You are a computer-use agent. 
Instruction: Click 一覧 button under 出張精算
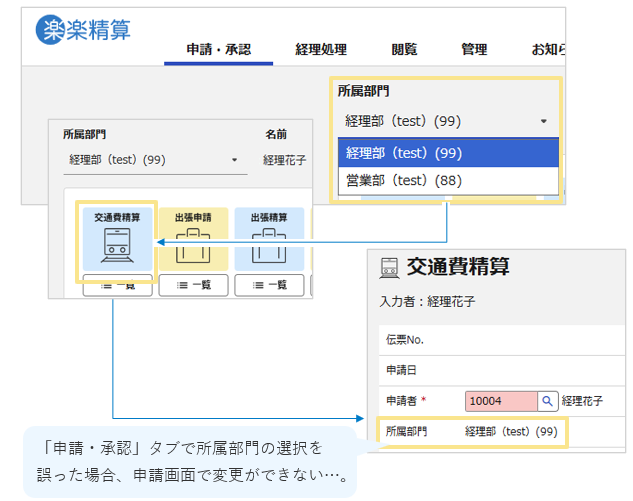269,285
